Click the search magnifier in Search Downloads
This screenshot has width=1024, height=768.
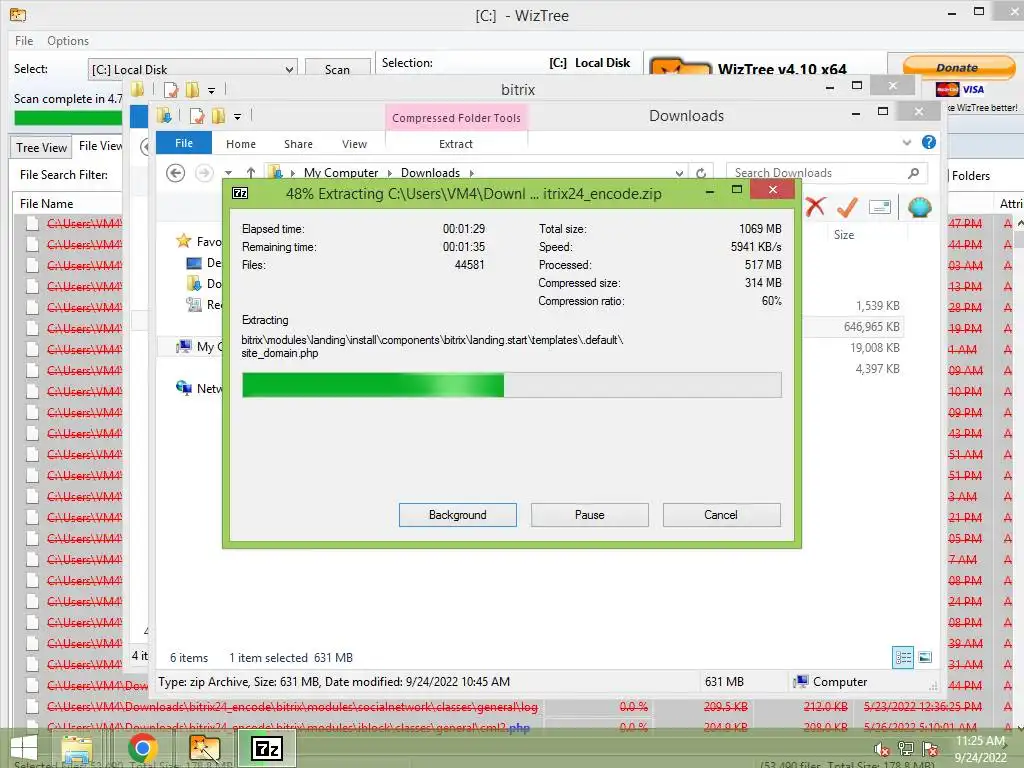coord(914,173)
